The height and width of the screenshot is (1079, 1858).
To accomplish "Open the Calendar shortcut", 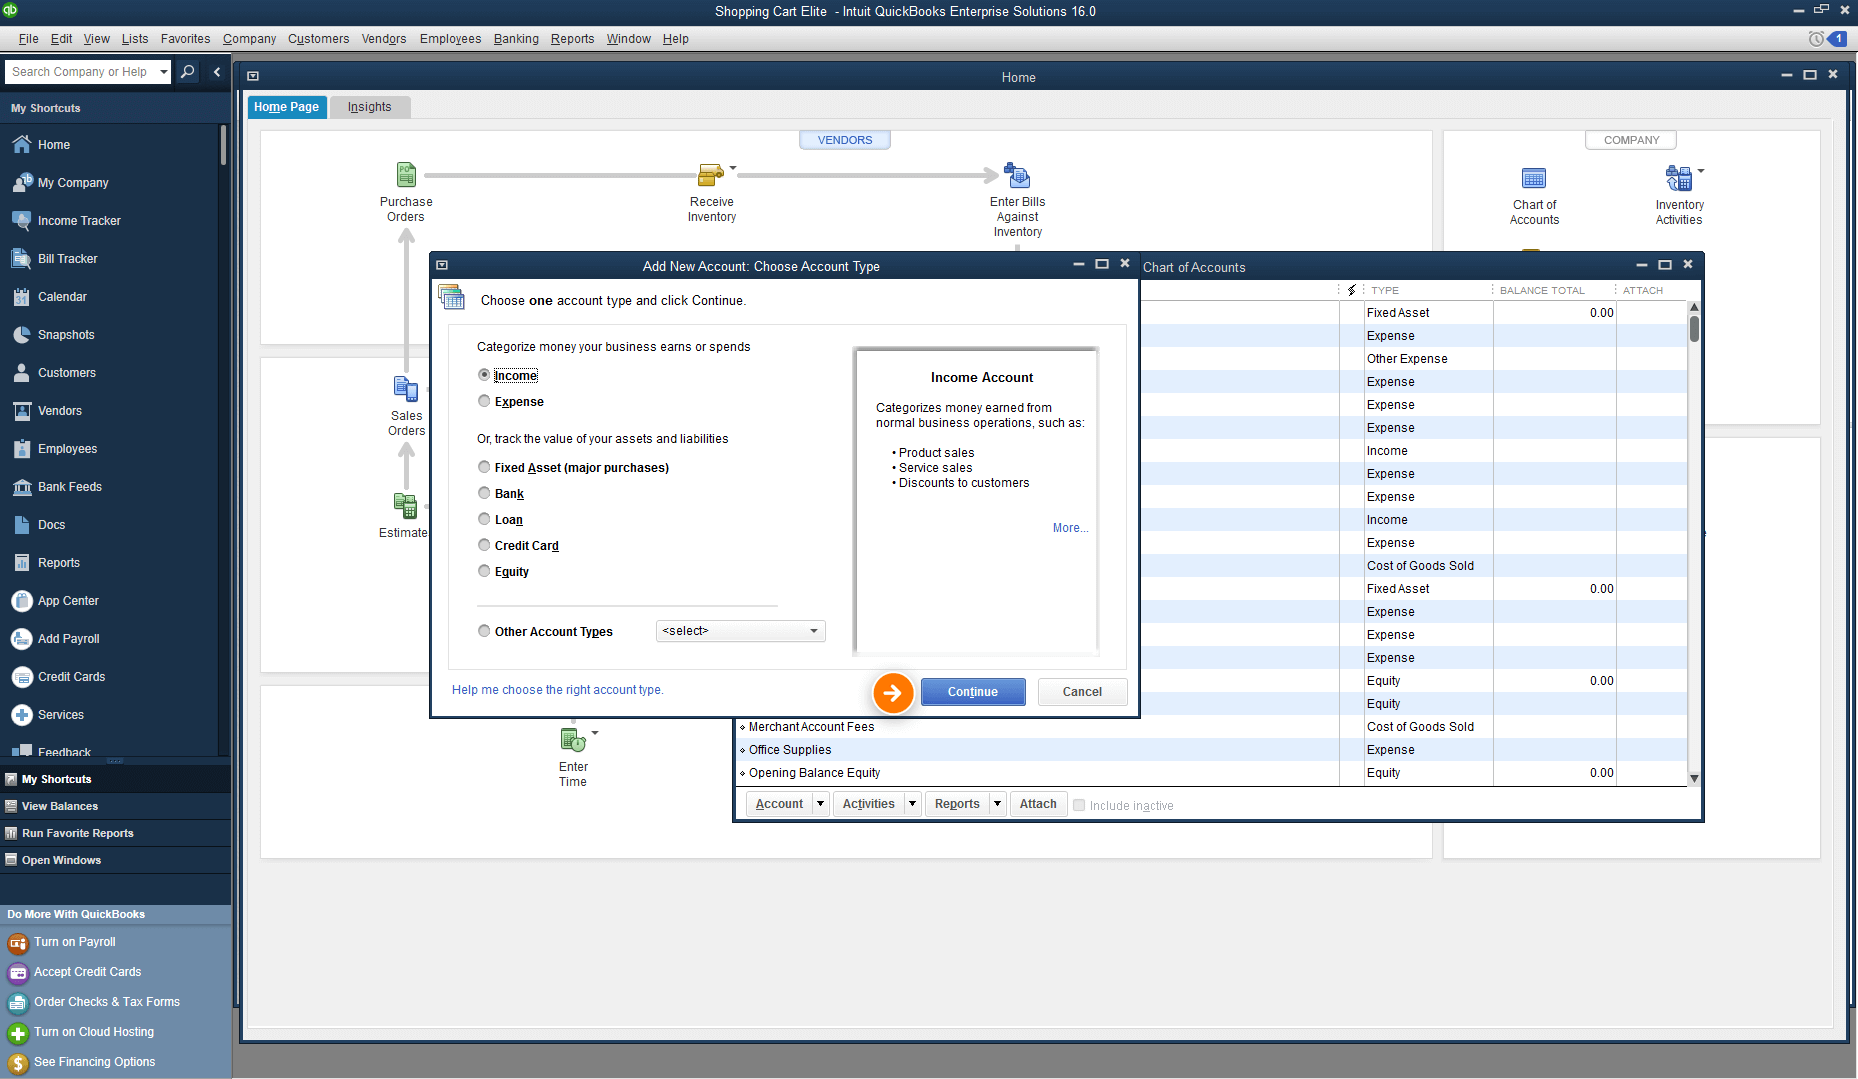I will [62, 297].
